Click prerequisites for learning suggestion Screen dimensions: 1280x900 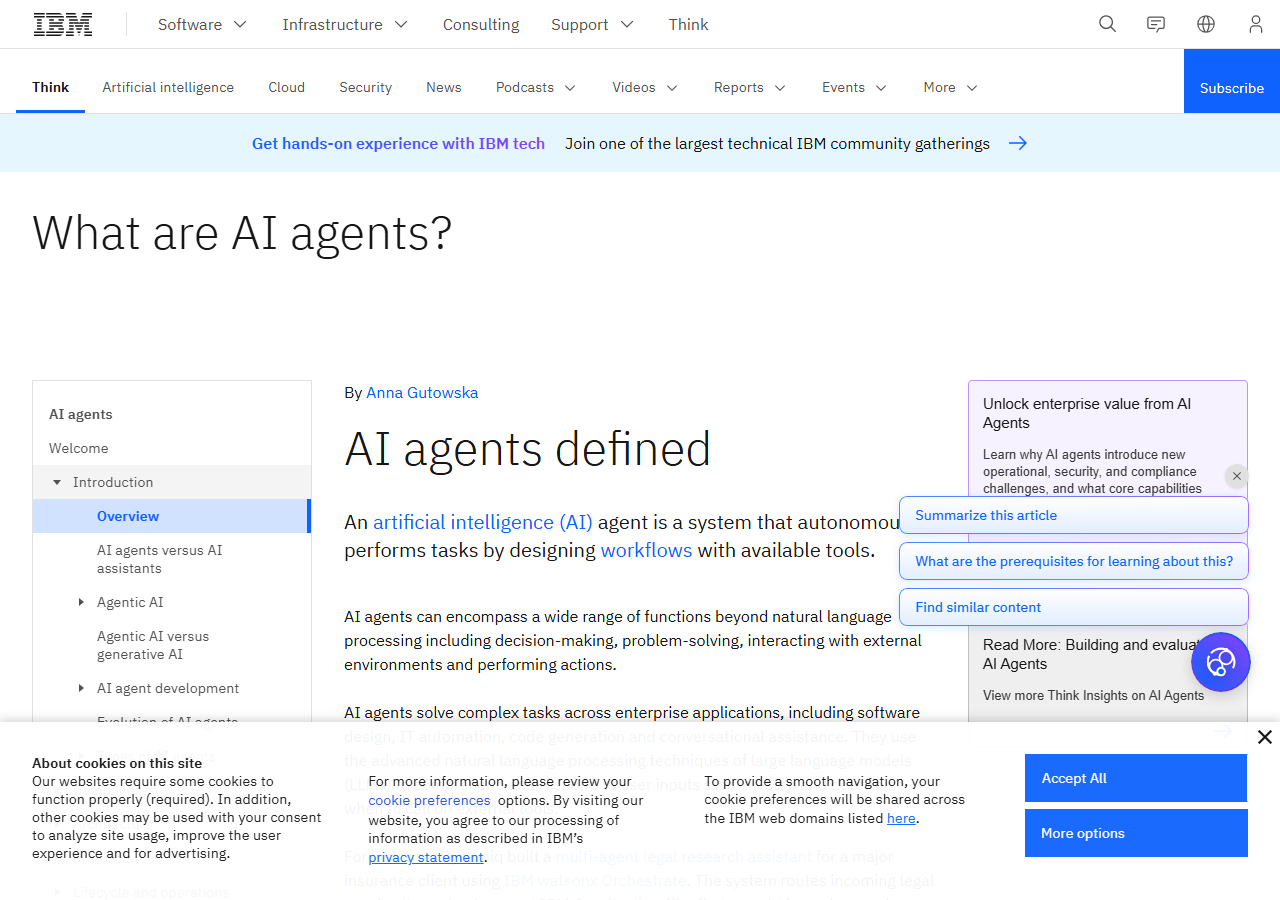click(1074, 561)
